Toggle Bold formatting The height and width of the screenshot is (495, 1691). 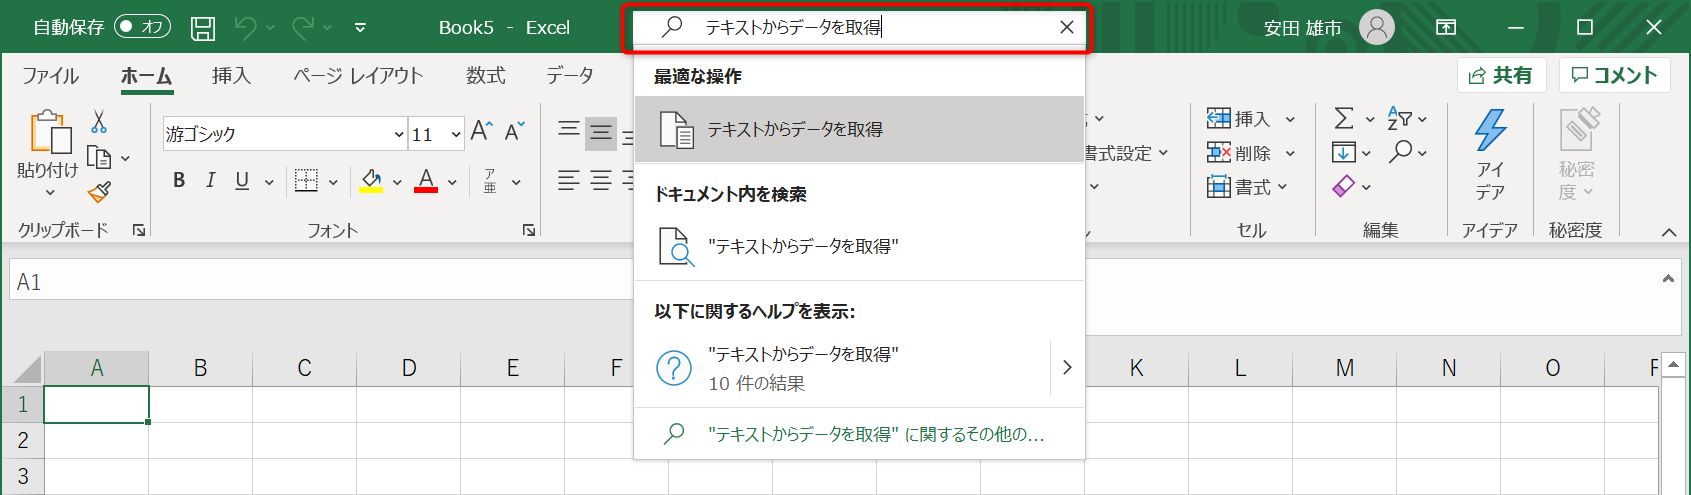179,181
